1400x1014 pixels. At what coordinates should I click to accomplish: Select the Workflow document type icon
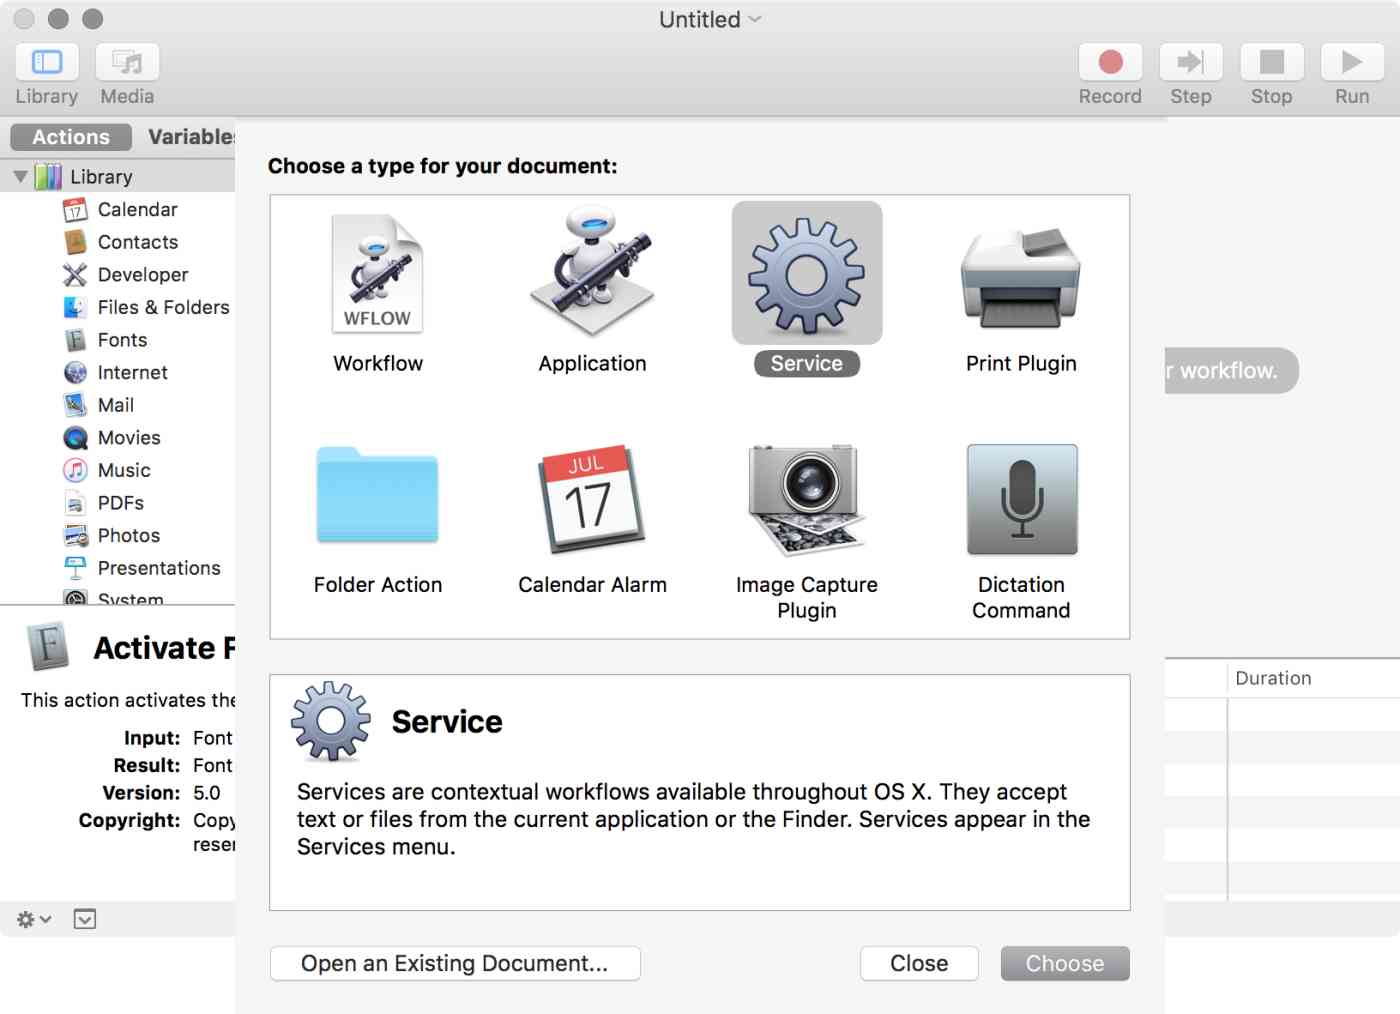(377, 273)
